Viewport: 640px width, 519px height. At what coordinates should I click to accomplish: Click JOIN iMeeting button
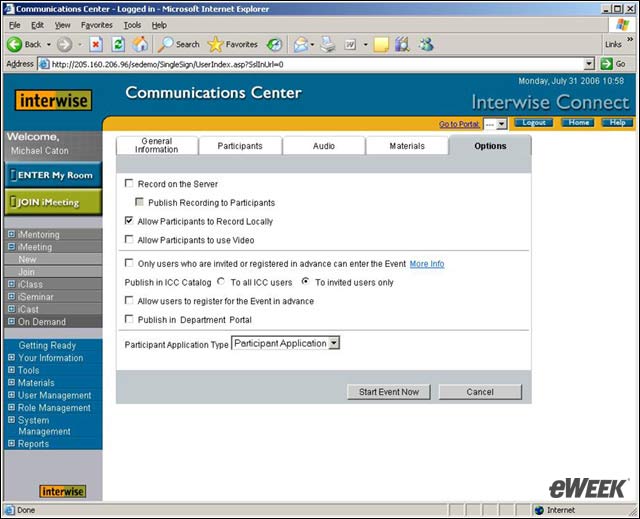(53, 202)
